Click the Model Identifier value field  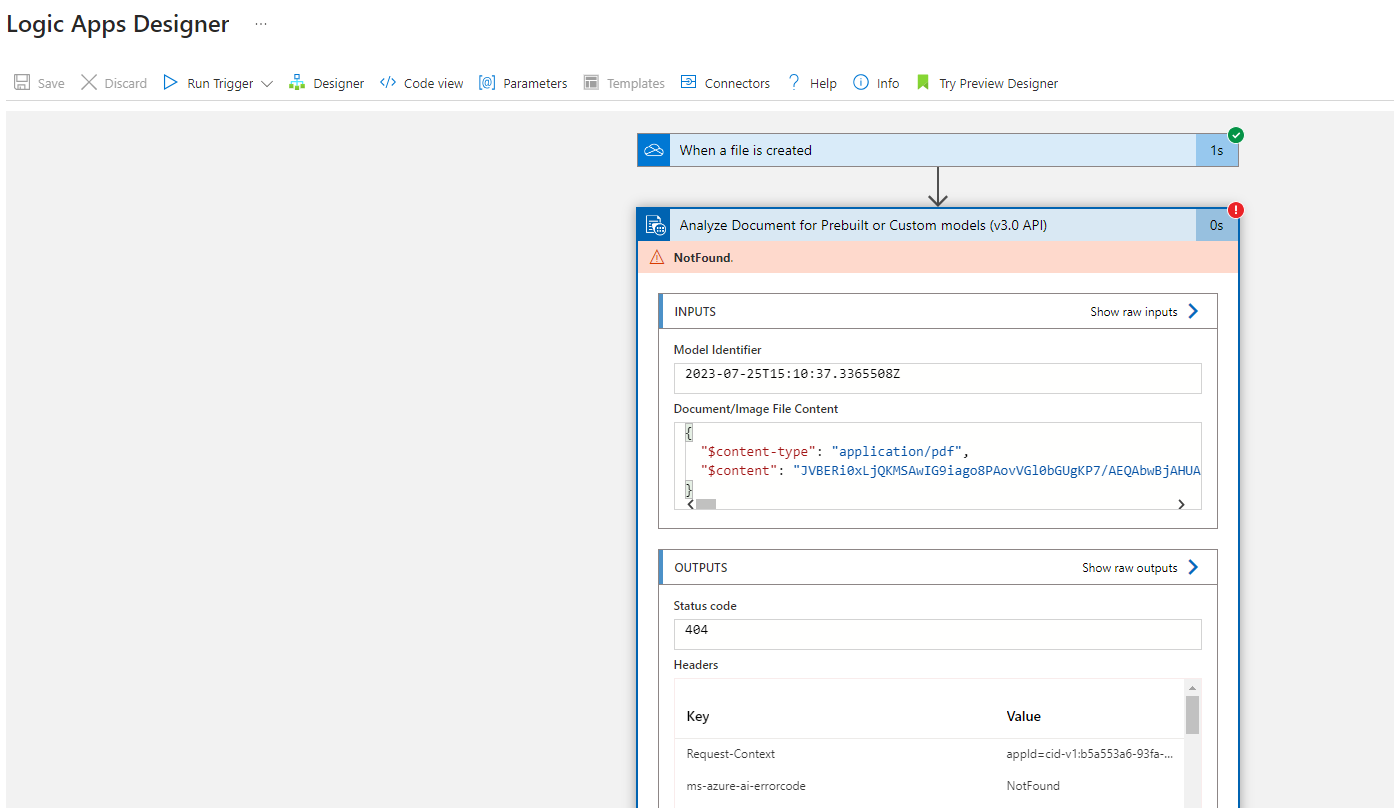(x=937, y=378)
